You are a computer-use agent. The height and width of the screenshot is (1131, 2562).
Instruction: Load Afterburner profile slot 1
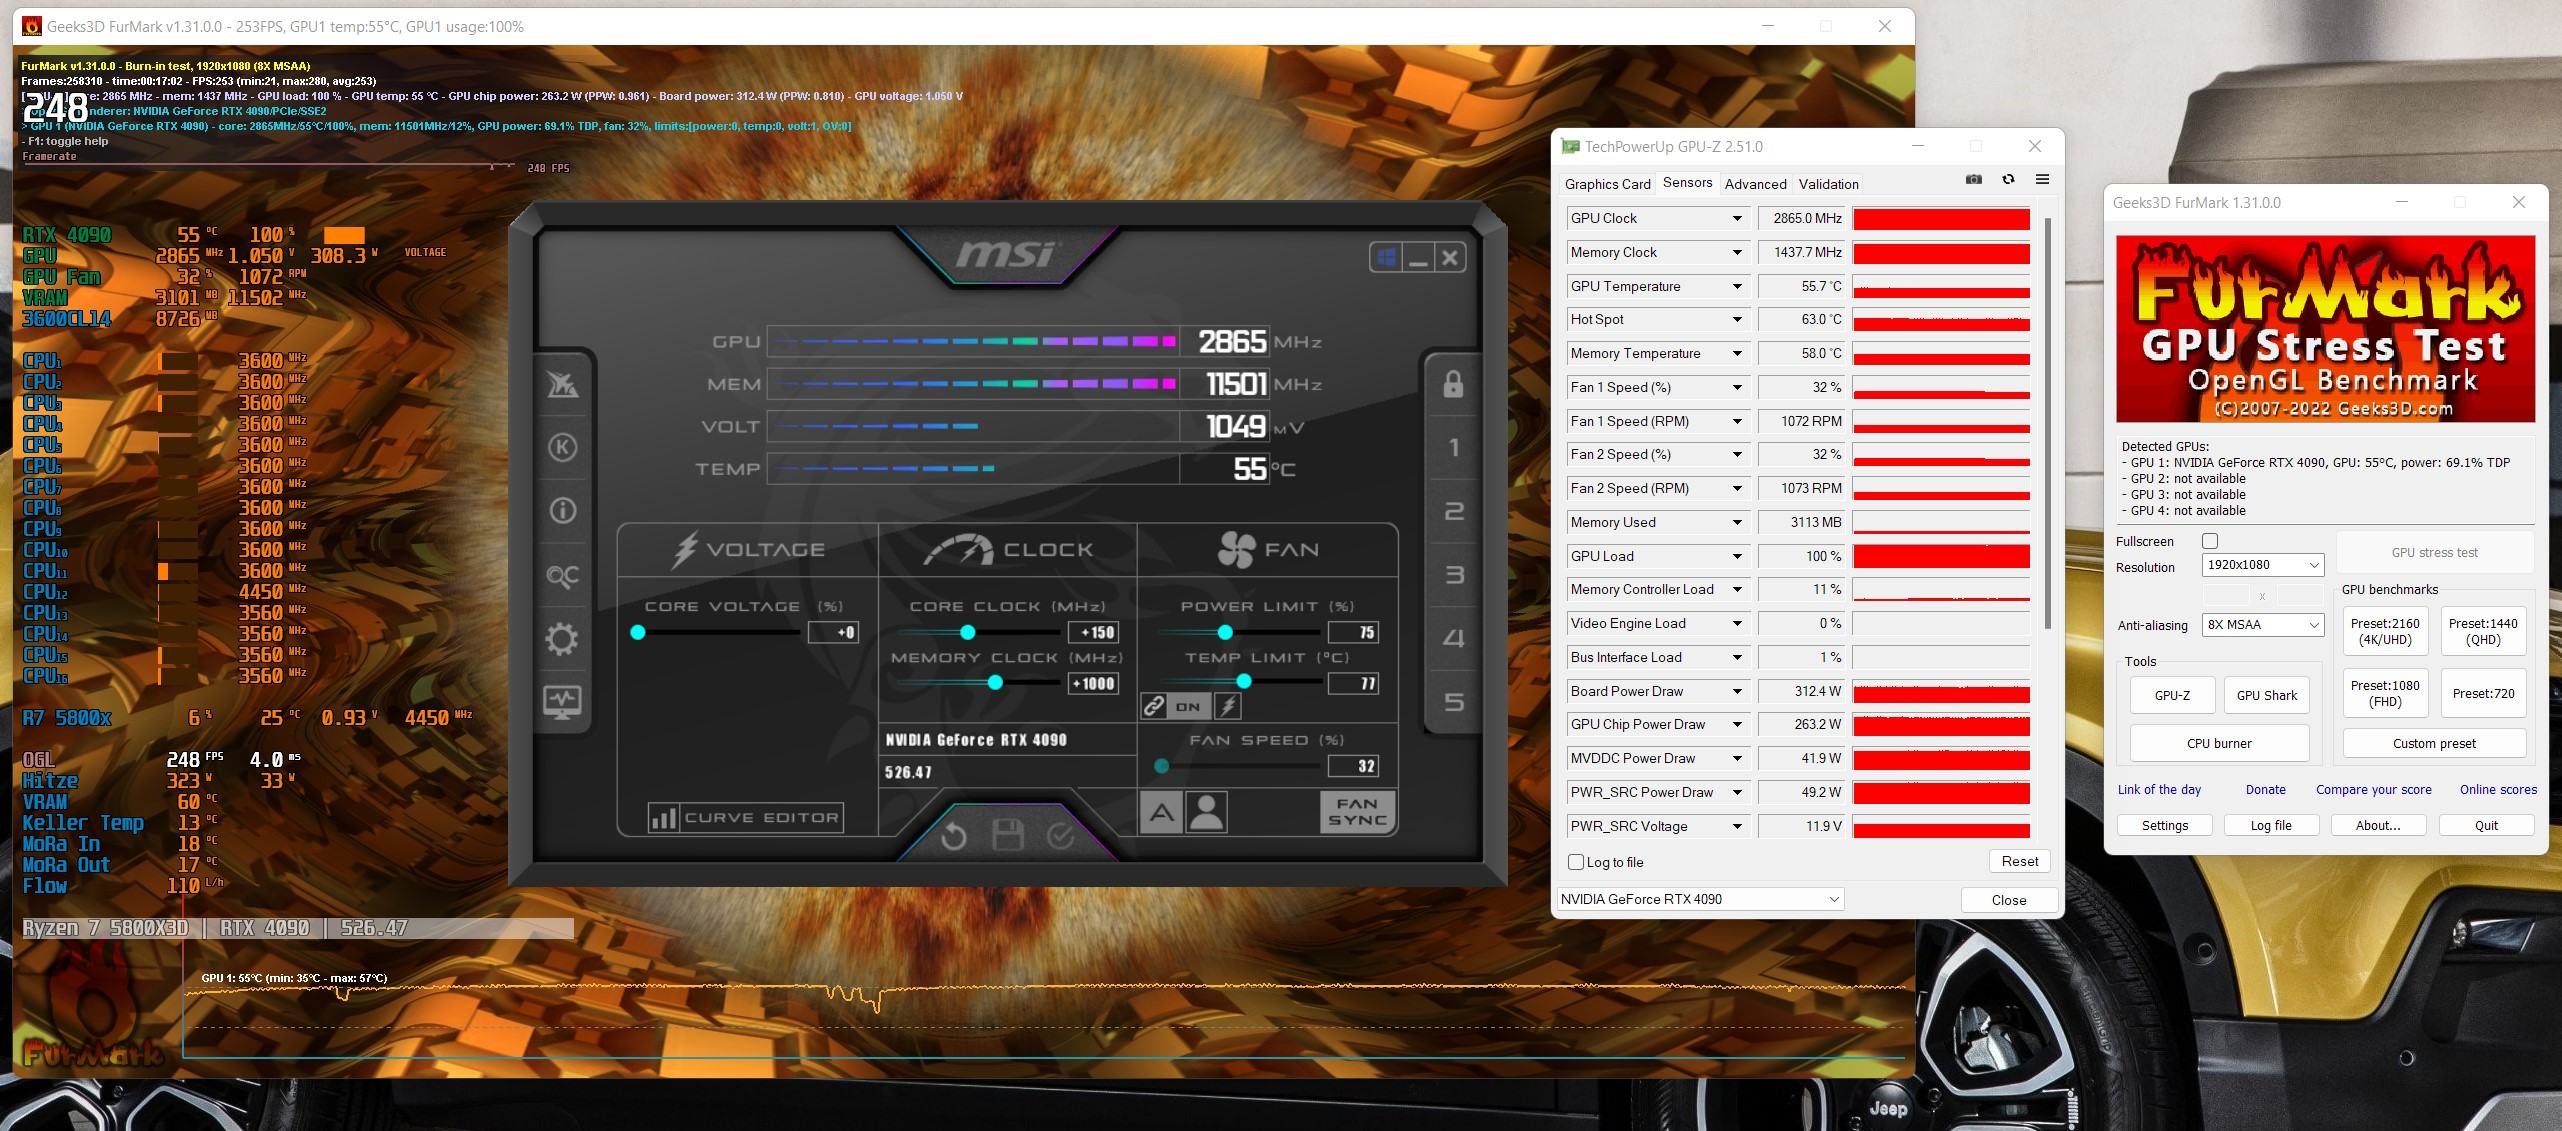[x=1453, y=447]
